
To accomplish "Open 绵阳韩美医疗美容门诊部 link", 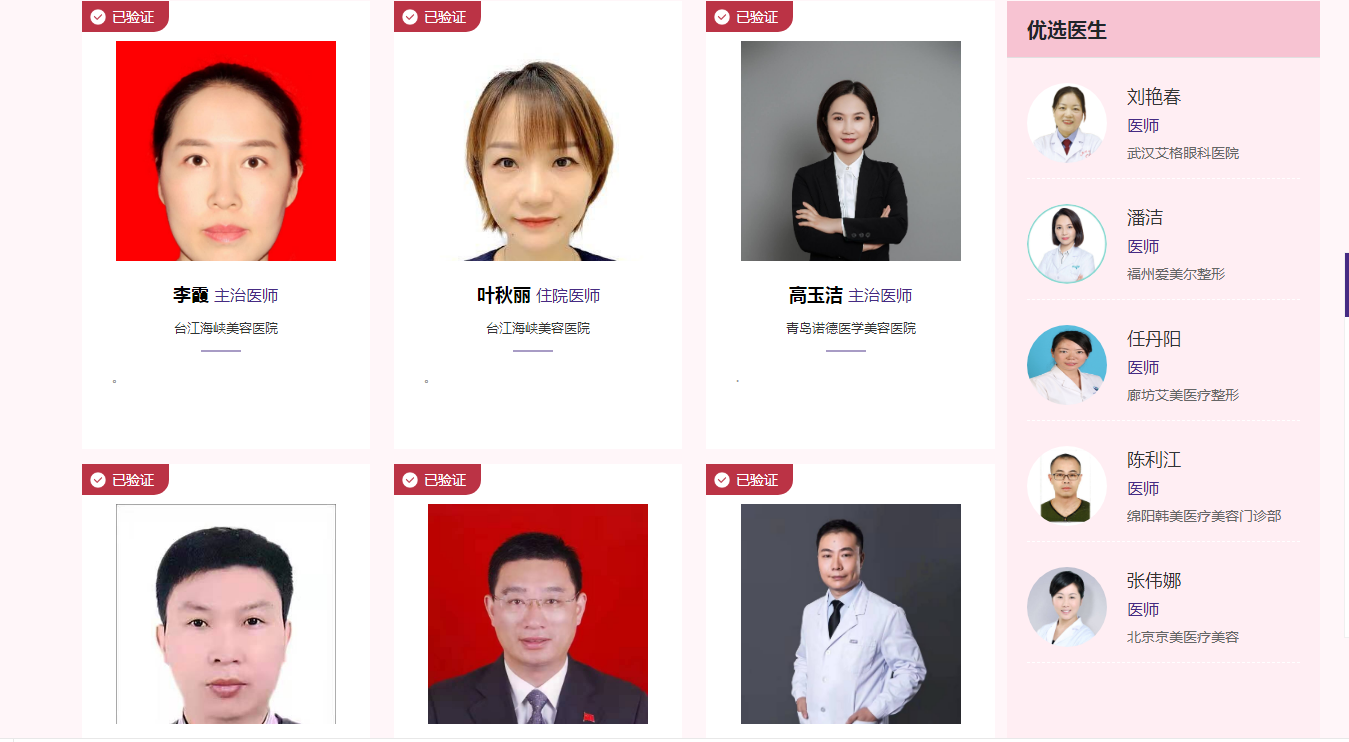I will tap(1204, 516).
